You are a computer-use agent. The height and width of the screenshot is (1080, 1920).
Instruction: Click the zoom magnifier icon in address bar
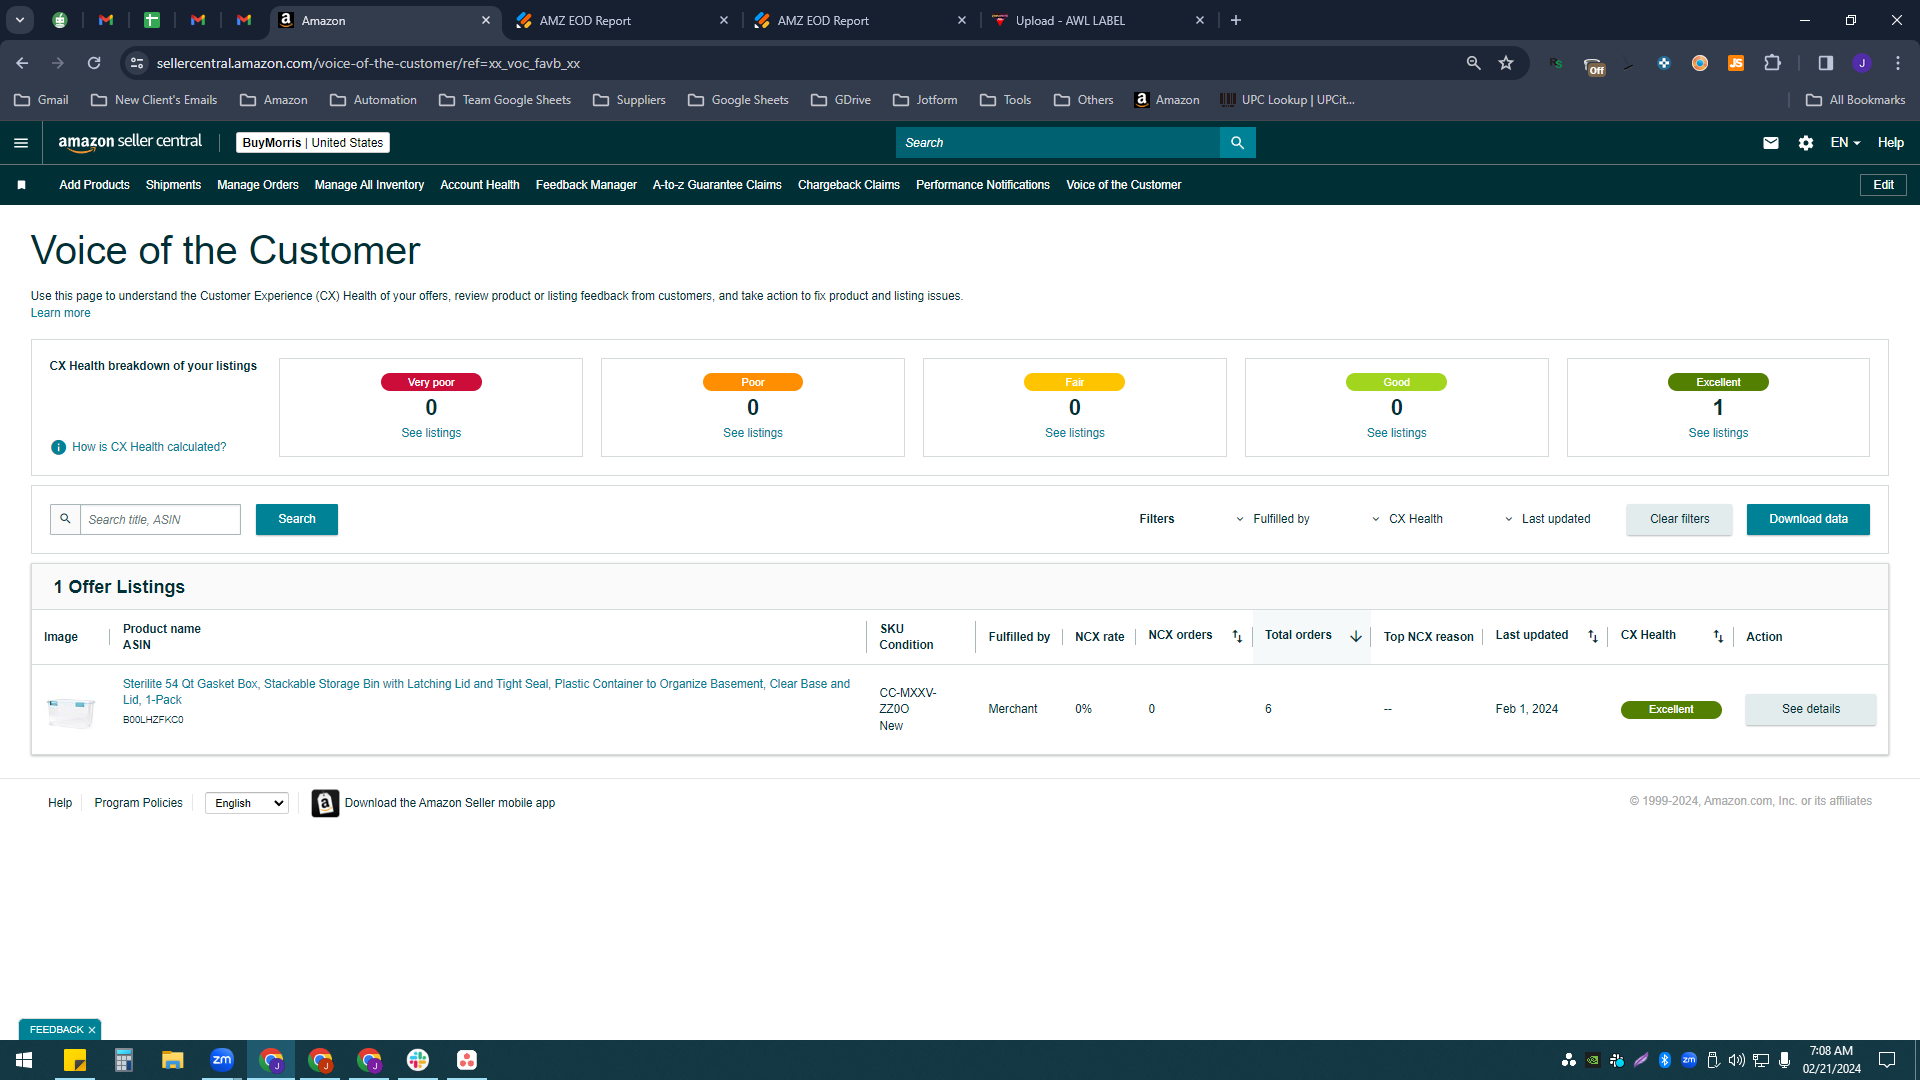pyautogui.click(x=1473, y=63)
